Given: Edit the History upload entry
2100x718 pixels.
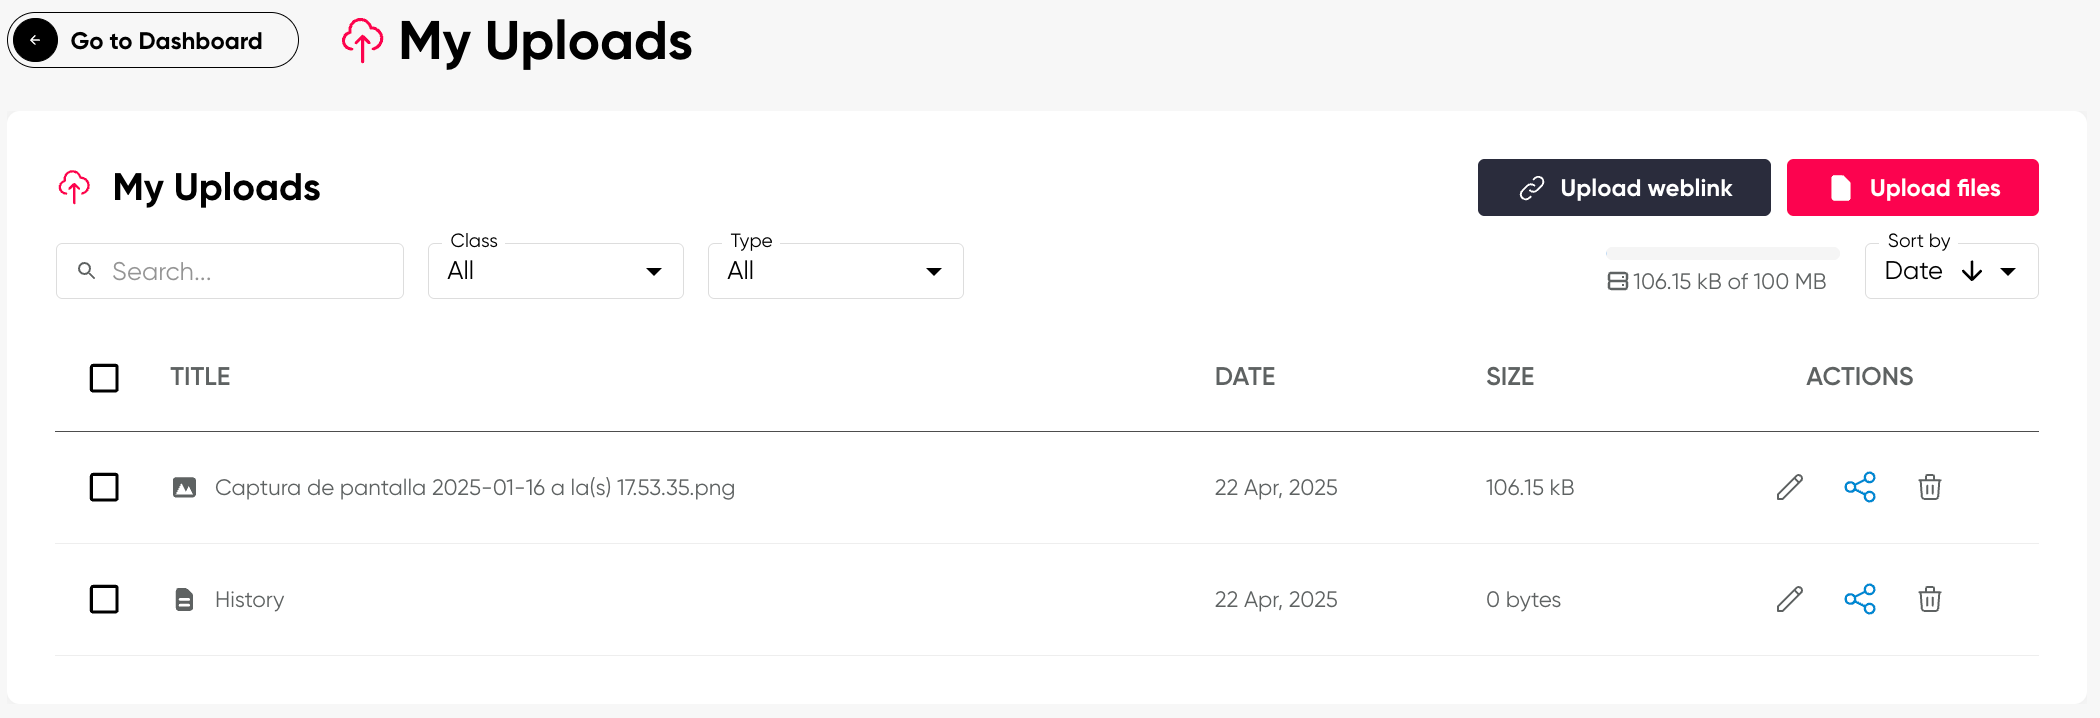Looking at the screenshot, I should coord(1789,599).
